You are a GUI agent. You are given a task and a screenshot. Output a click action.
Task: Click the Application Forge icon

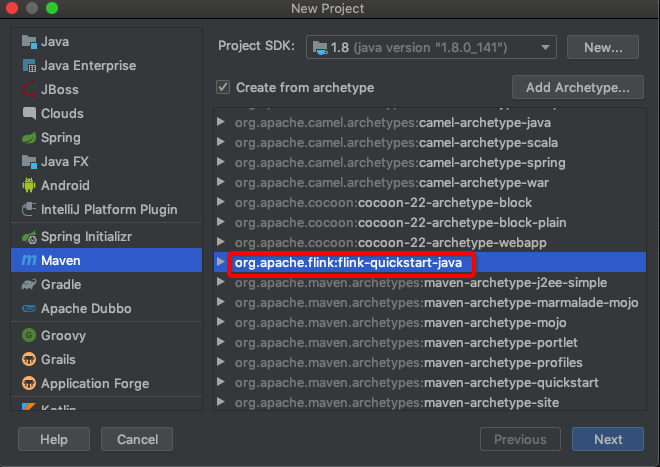point(29,383)
